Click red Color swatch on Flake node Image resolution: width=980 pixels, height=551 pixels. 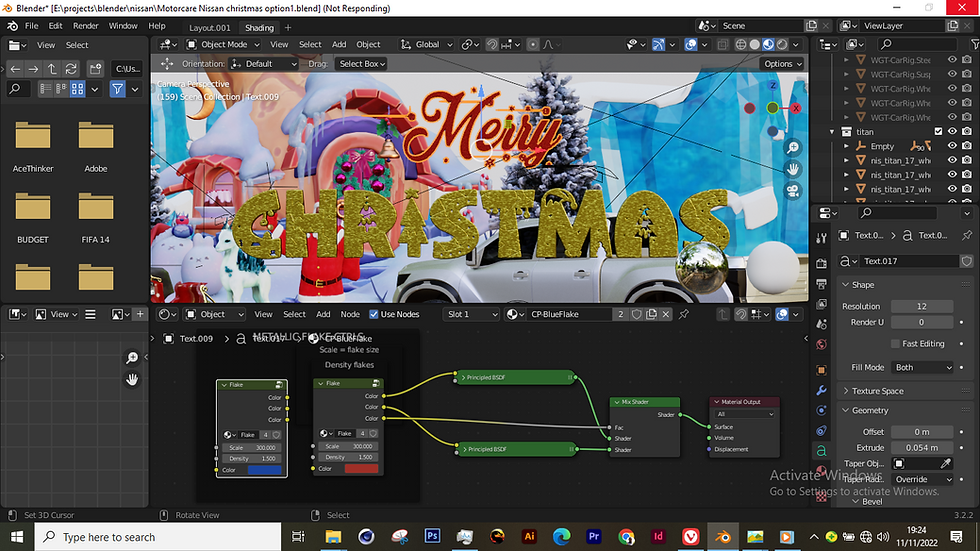[361, 469]
